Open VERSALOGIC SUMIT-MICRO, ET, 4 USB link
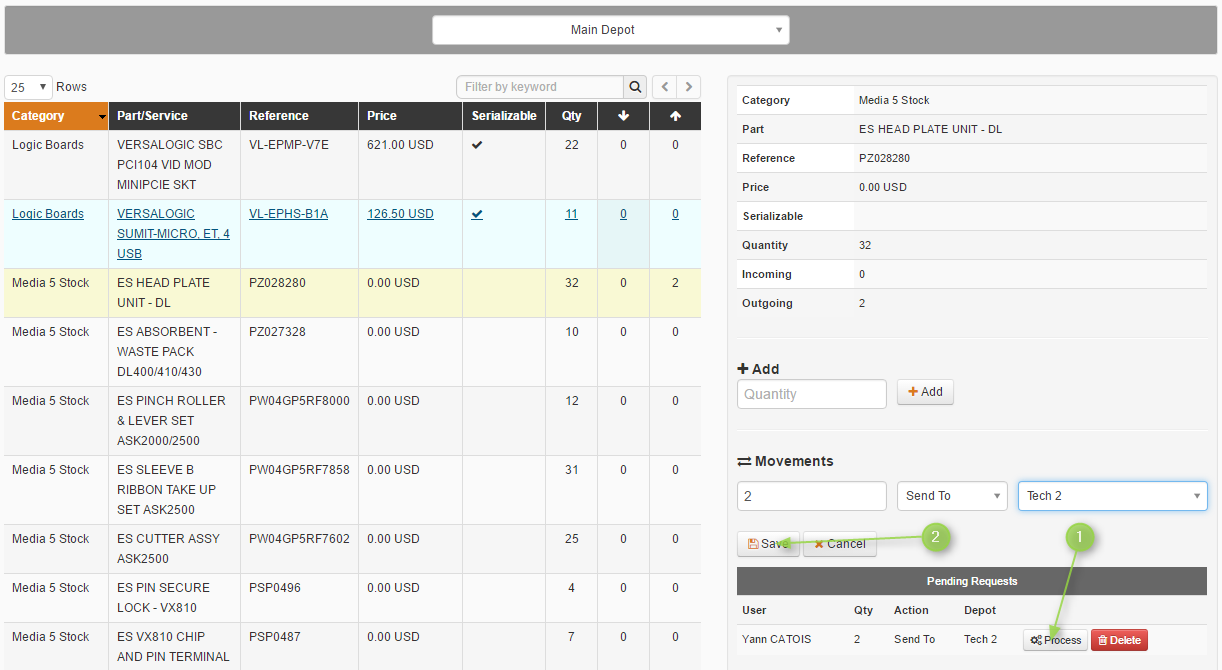This screenshot has height=670, width=1222. pos(173,234)
